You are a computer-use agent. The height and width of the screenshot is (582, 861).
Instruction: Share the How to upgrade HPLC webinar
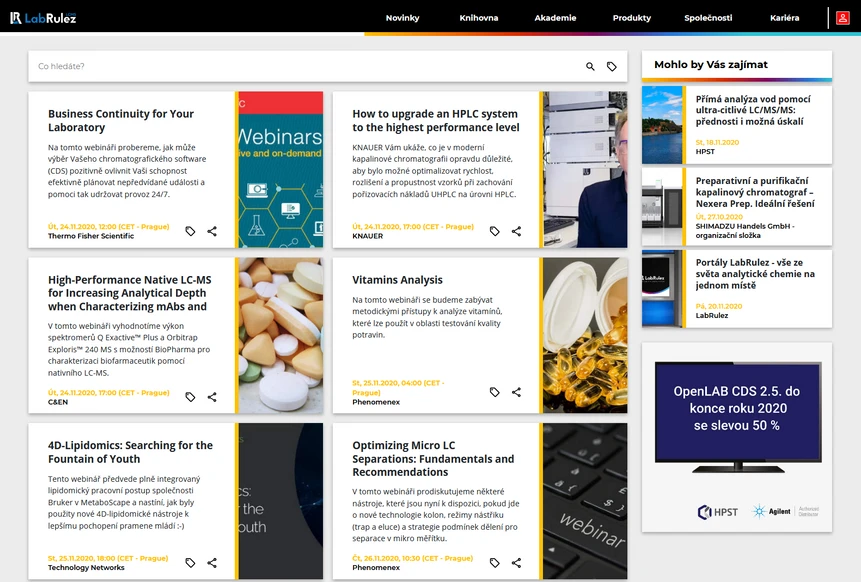[x=516, y=231]
